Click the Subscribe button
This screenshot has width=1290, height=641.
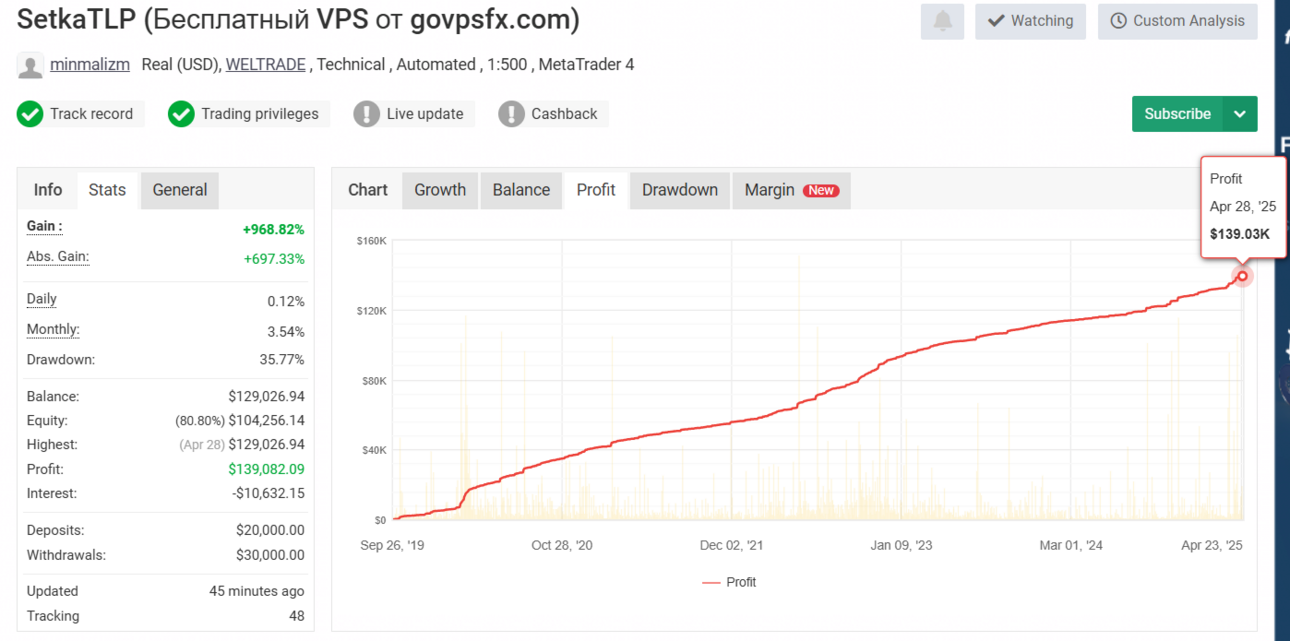(x=1177, y=114)
